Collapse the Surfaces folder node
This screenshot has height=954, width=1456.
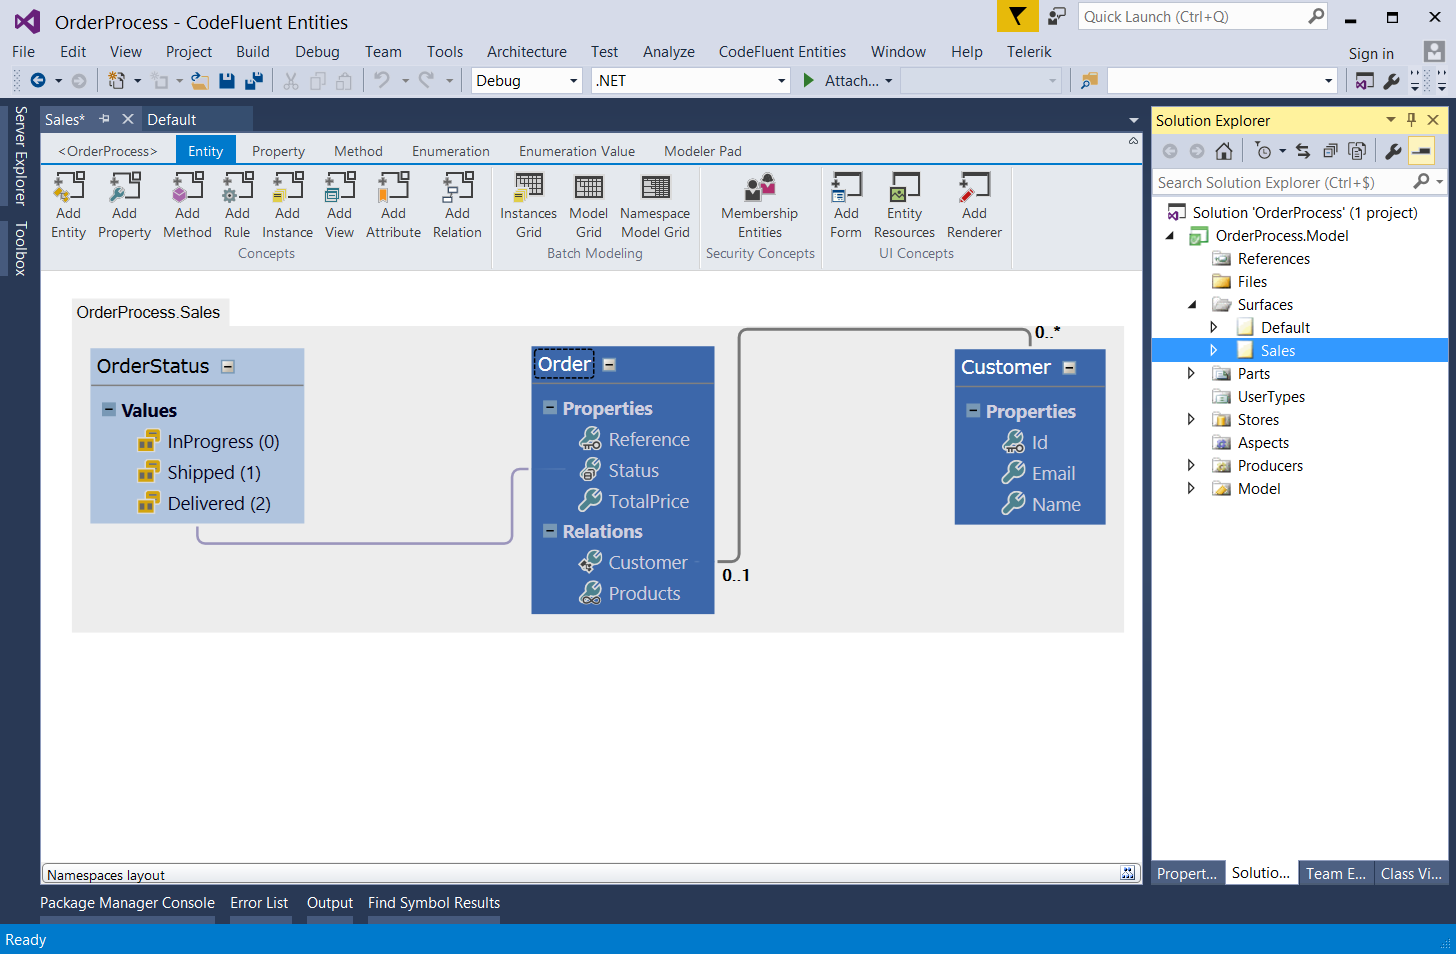coord(1192,305)
